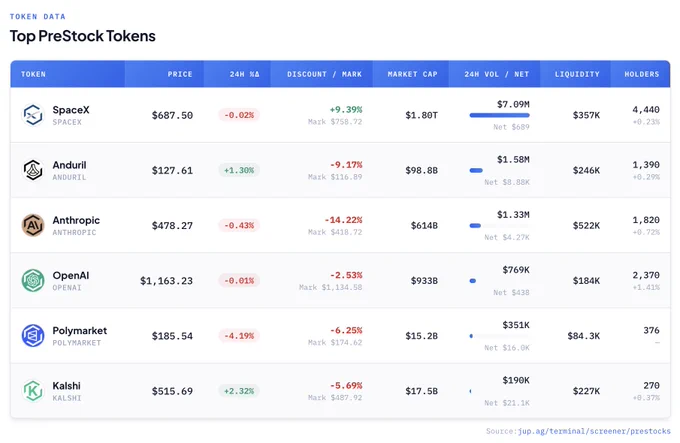Viewport: 680px width, 443px height.
Task: Click the SpaceX token name
Action: pyautogui.click(x=71, y=110)
